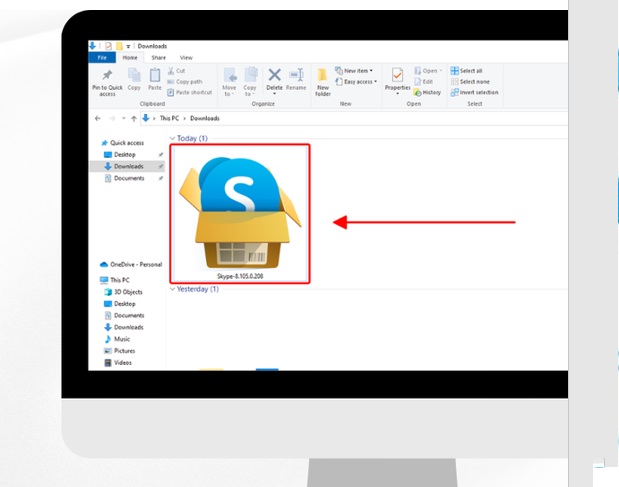619x487 pixels.
Task: Collapse the Today group
Action: coord(171,138)
